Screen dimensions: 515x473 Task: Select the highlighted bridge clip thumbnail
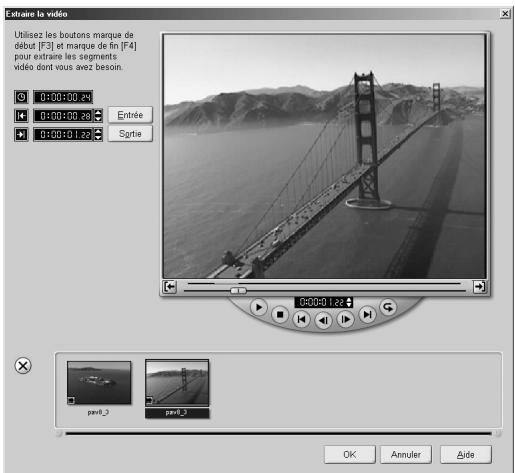[x=177, y=383]
